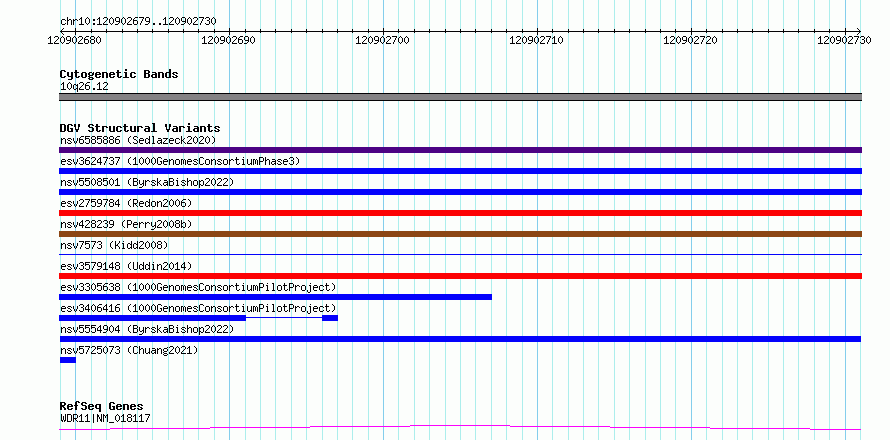
Task: Open the nsv5508501 (ByrskaBishop2022) label
Action: point(147,182)
